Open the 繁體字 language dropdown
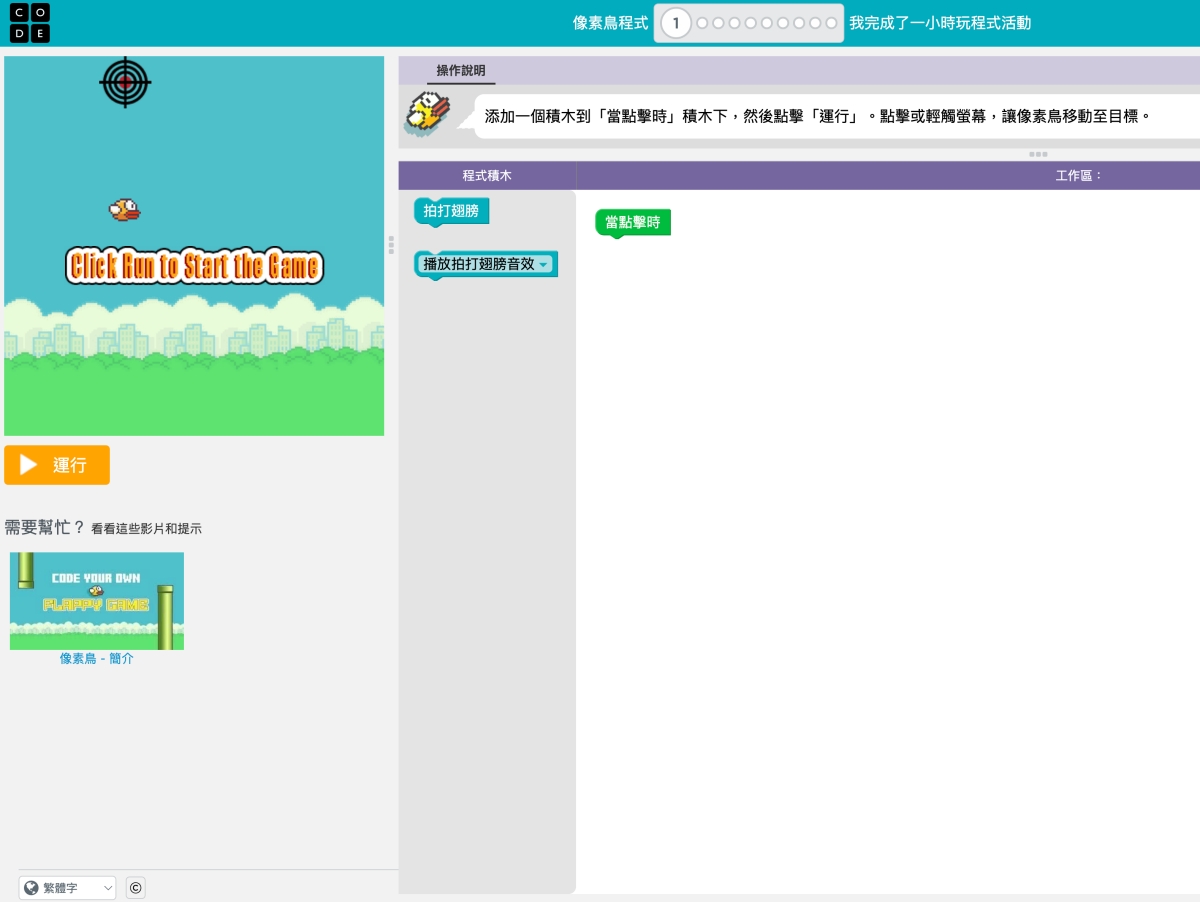The height and width of the screenshot is (902, 1200). (67, 888)
